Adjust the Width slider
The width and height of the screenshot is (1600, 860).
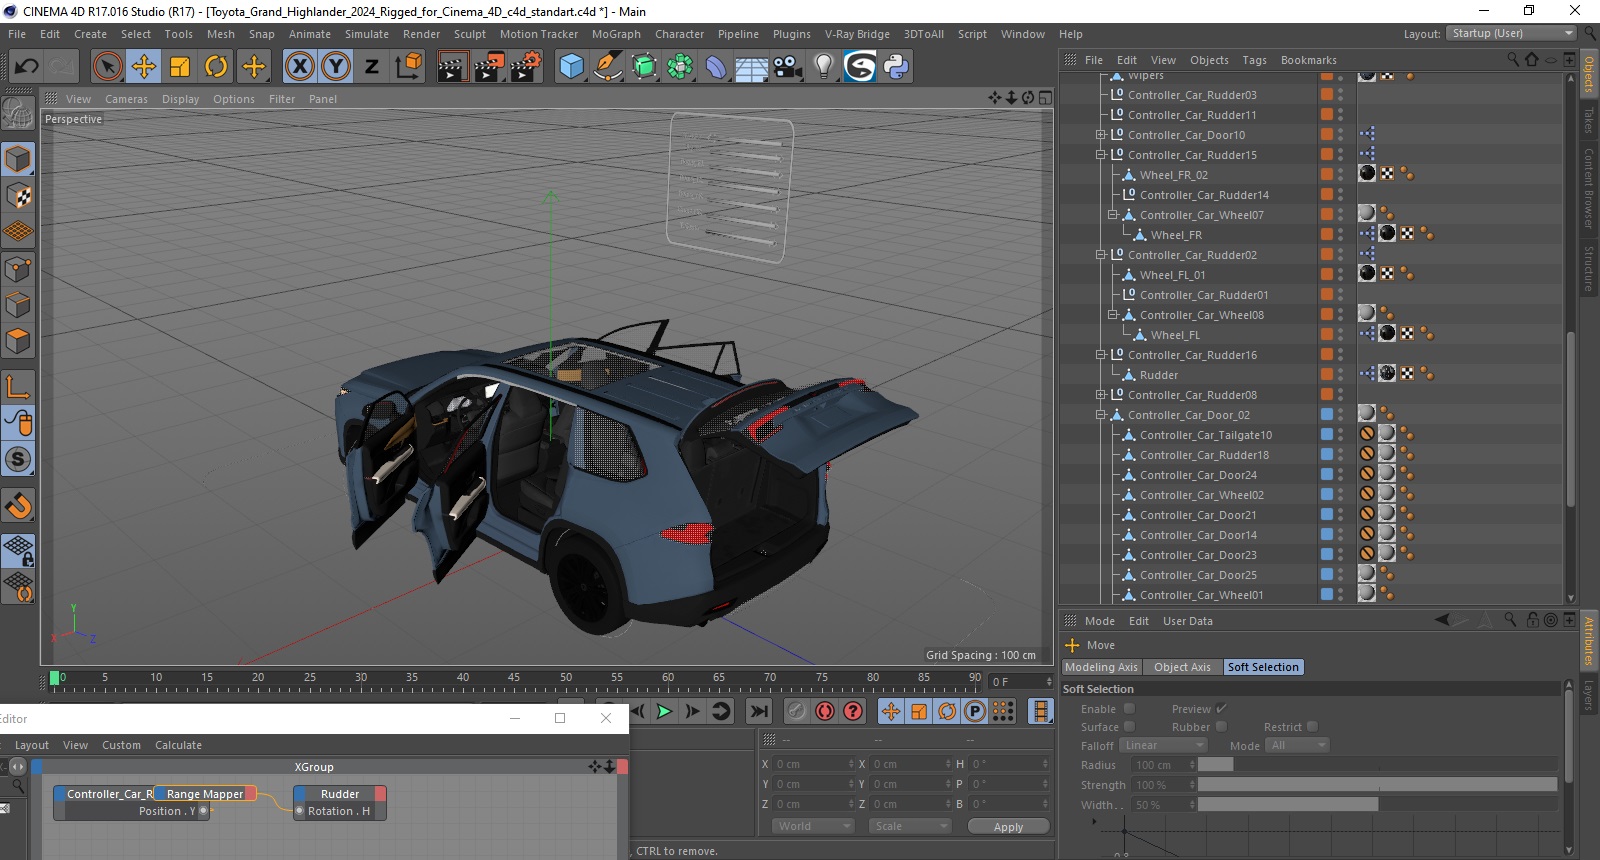click(x=1377, y=804)
